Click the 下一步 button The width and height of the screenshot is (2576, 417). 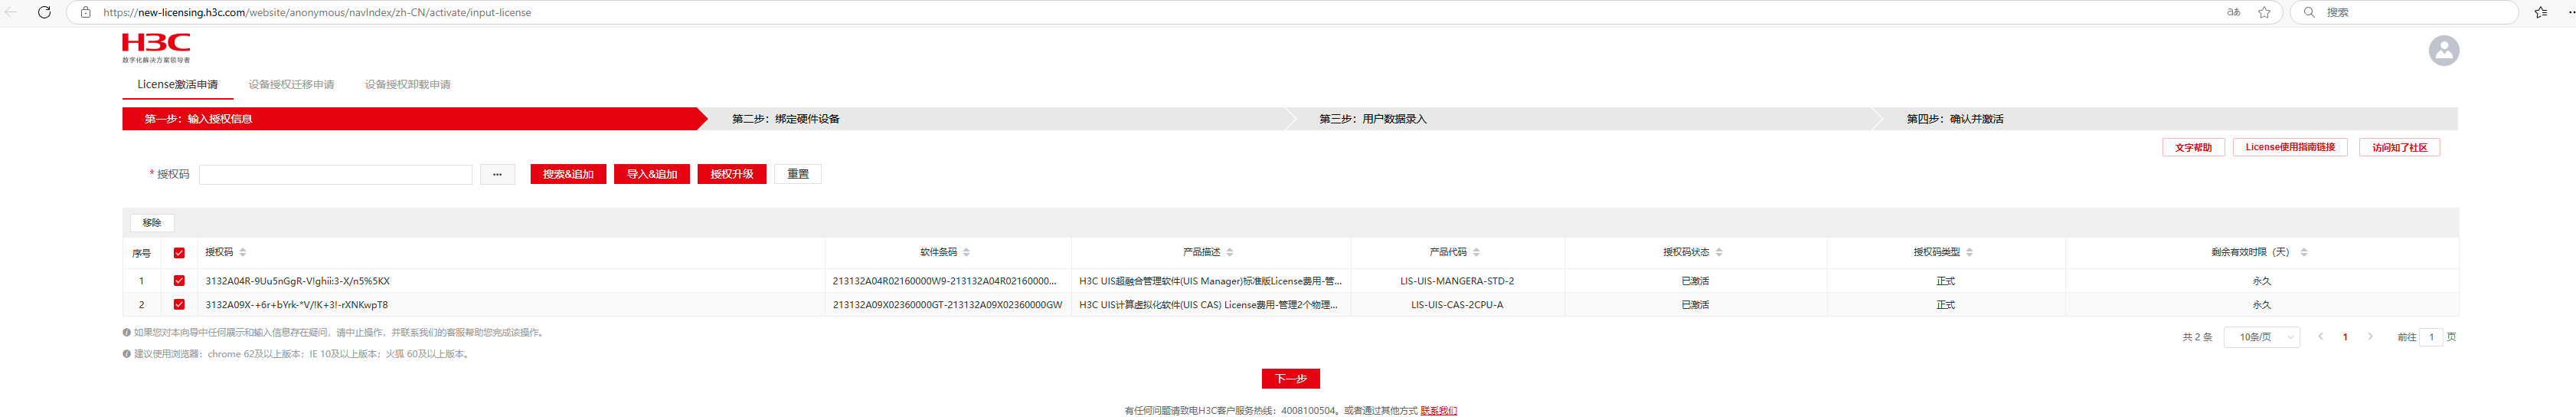pyautogui.click(x=1291, y=379)
